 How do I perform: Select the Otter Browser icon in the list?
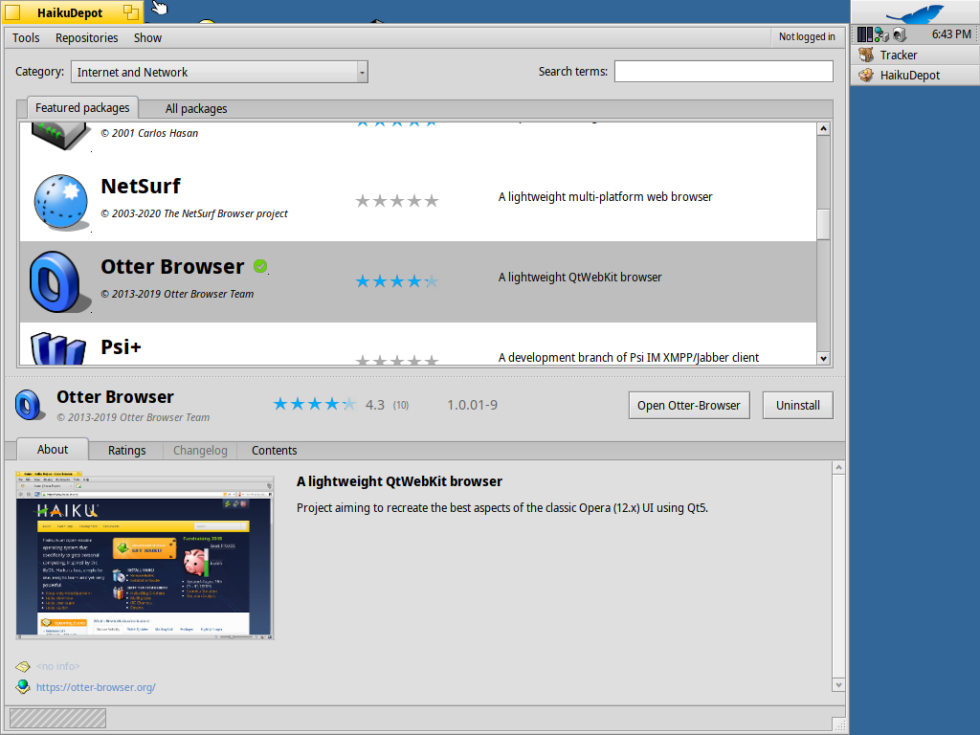coord(58,280)
